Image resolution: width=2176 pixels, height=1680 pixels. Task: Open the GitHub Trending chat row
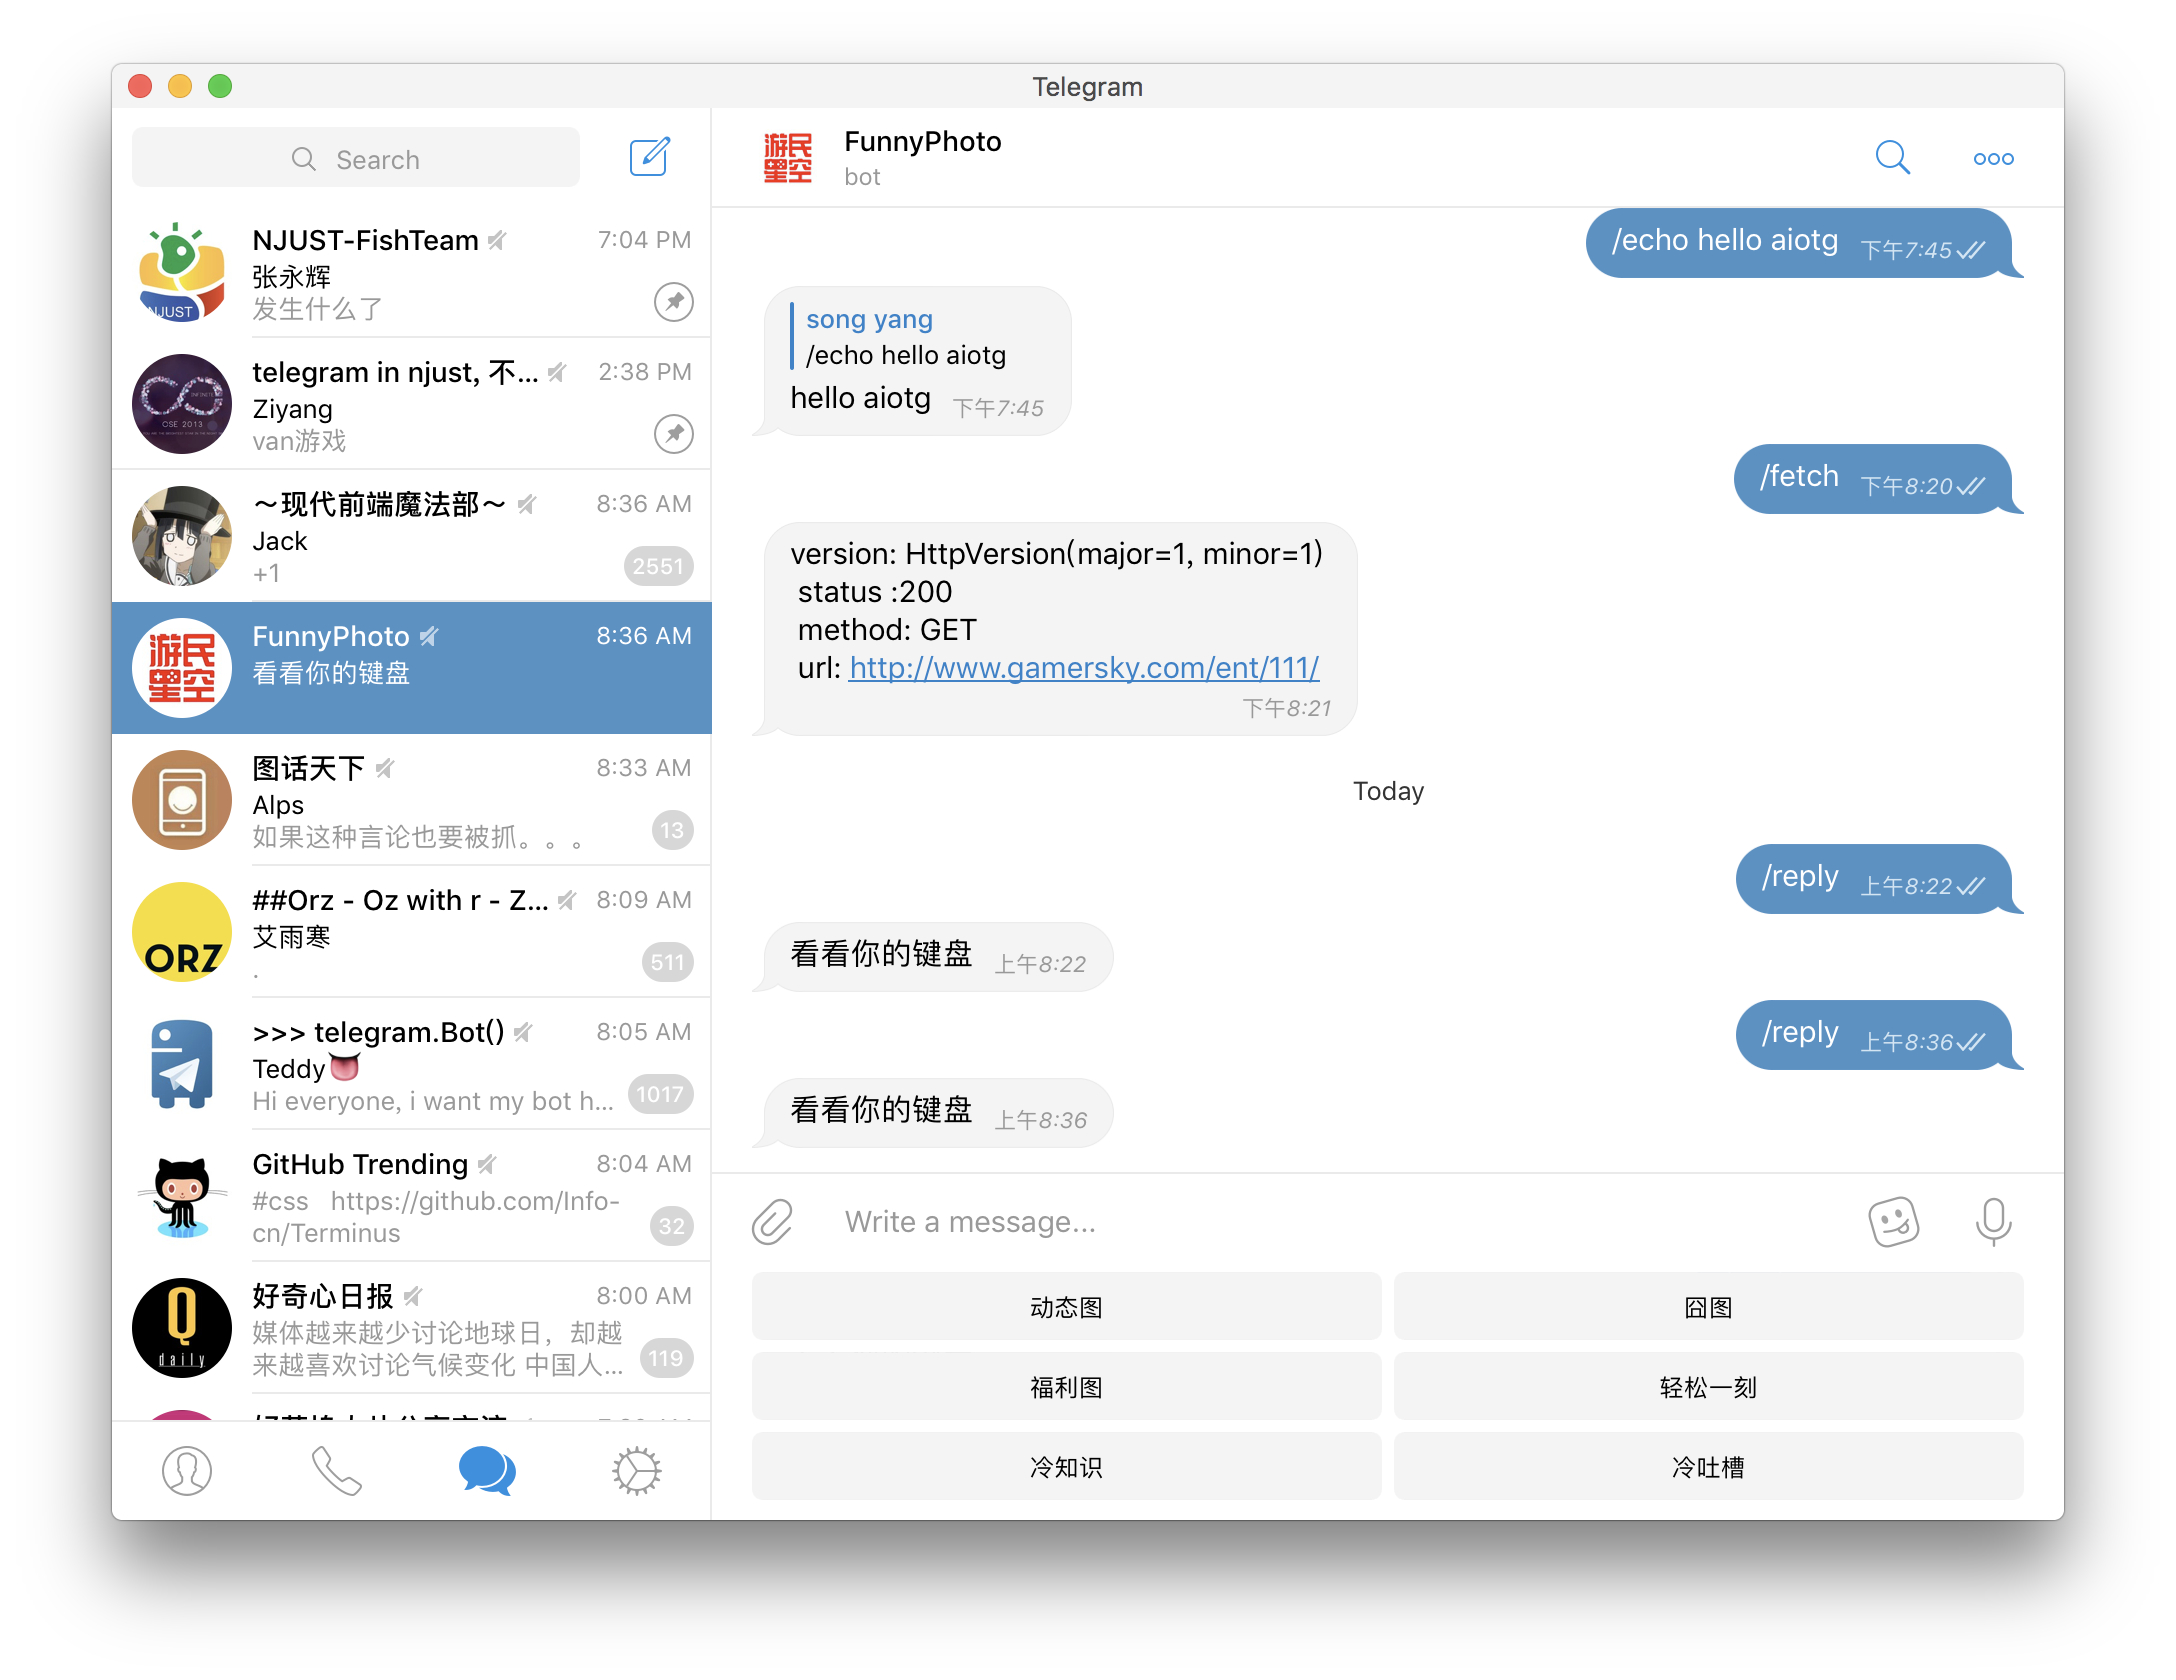click(x=412, y=1196)
